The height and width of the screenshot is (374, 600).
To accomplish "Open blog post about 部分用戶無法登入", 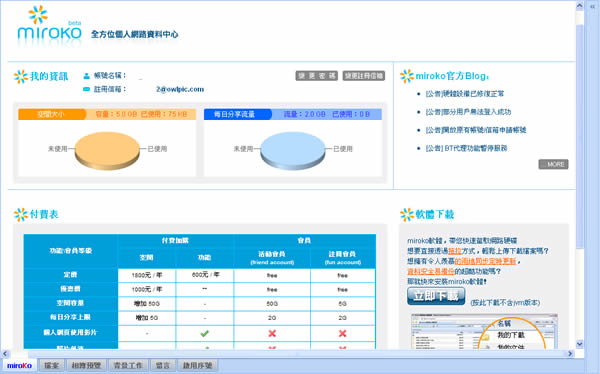I will click(468, 112).
